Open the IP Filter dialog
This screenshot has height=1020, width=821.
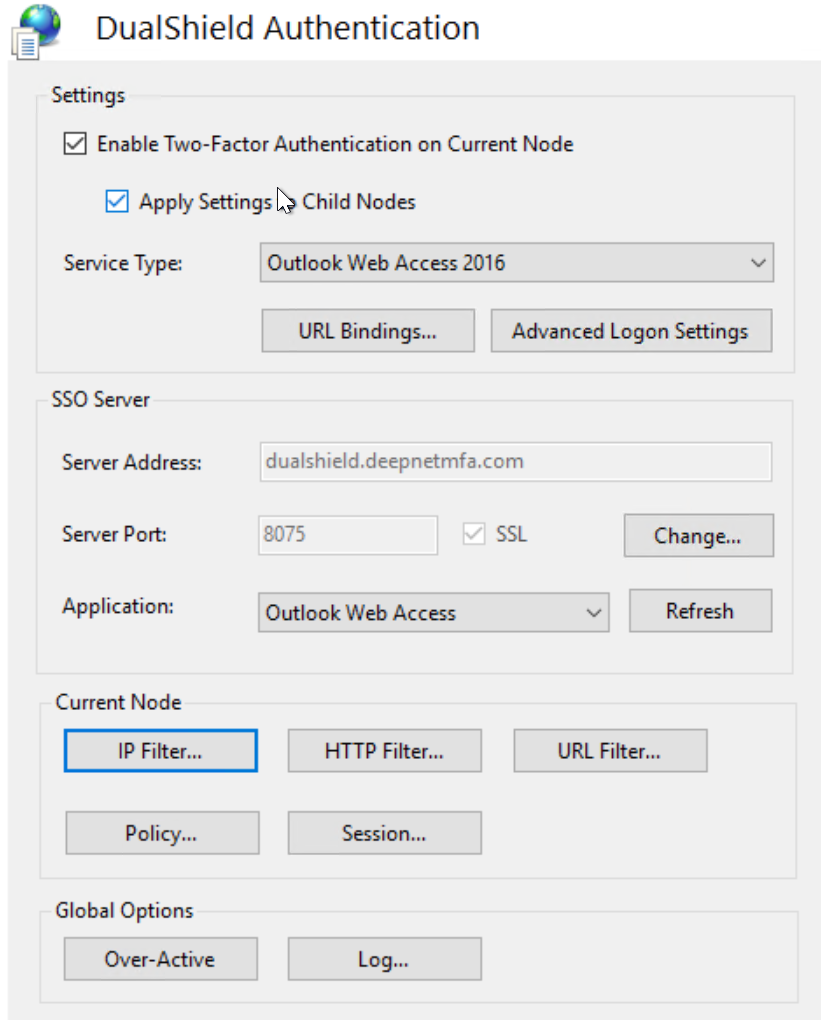coord(160,751)
